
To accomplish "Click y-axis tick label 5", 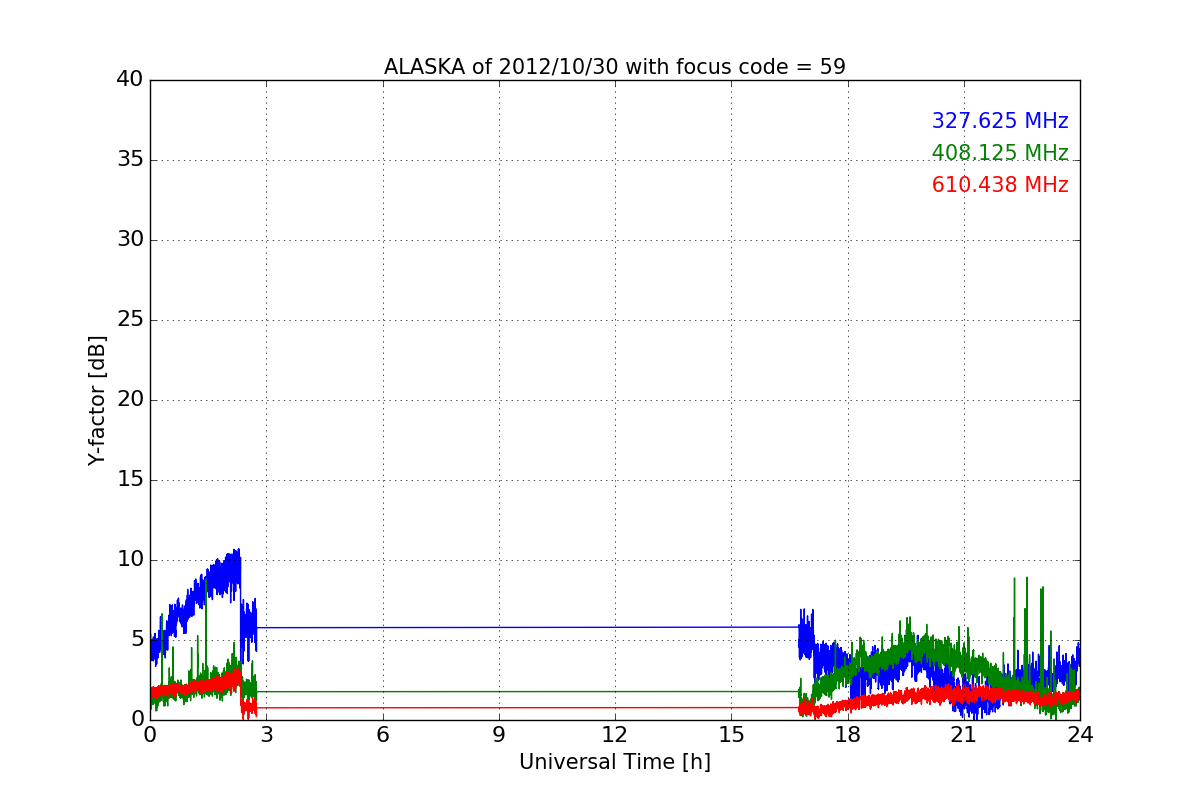I will [136, 640].
